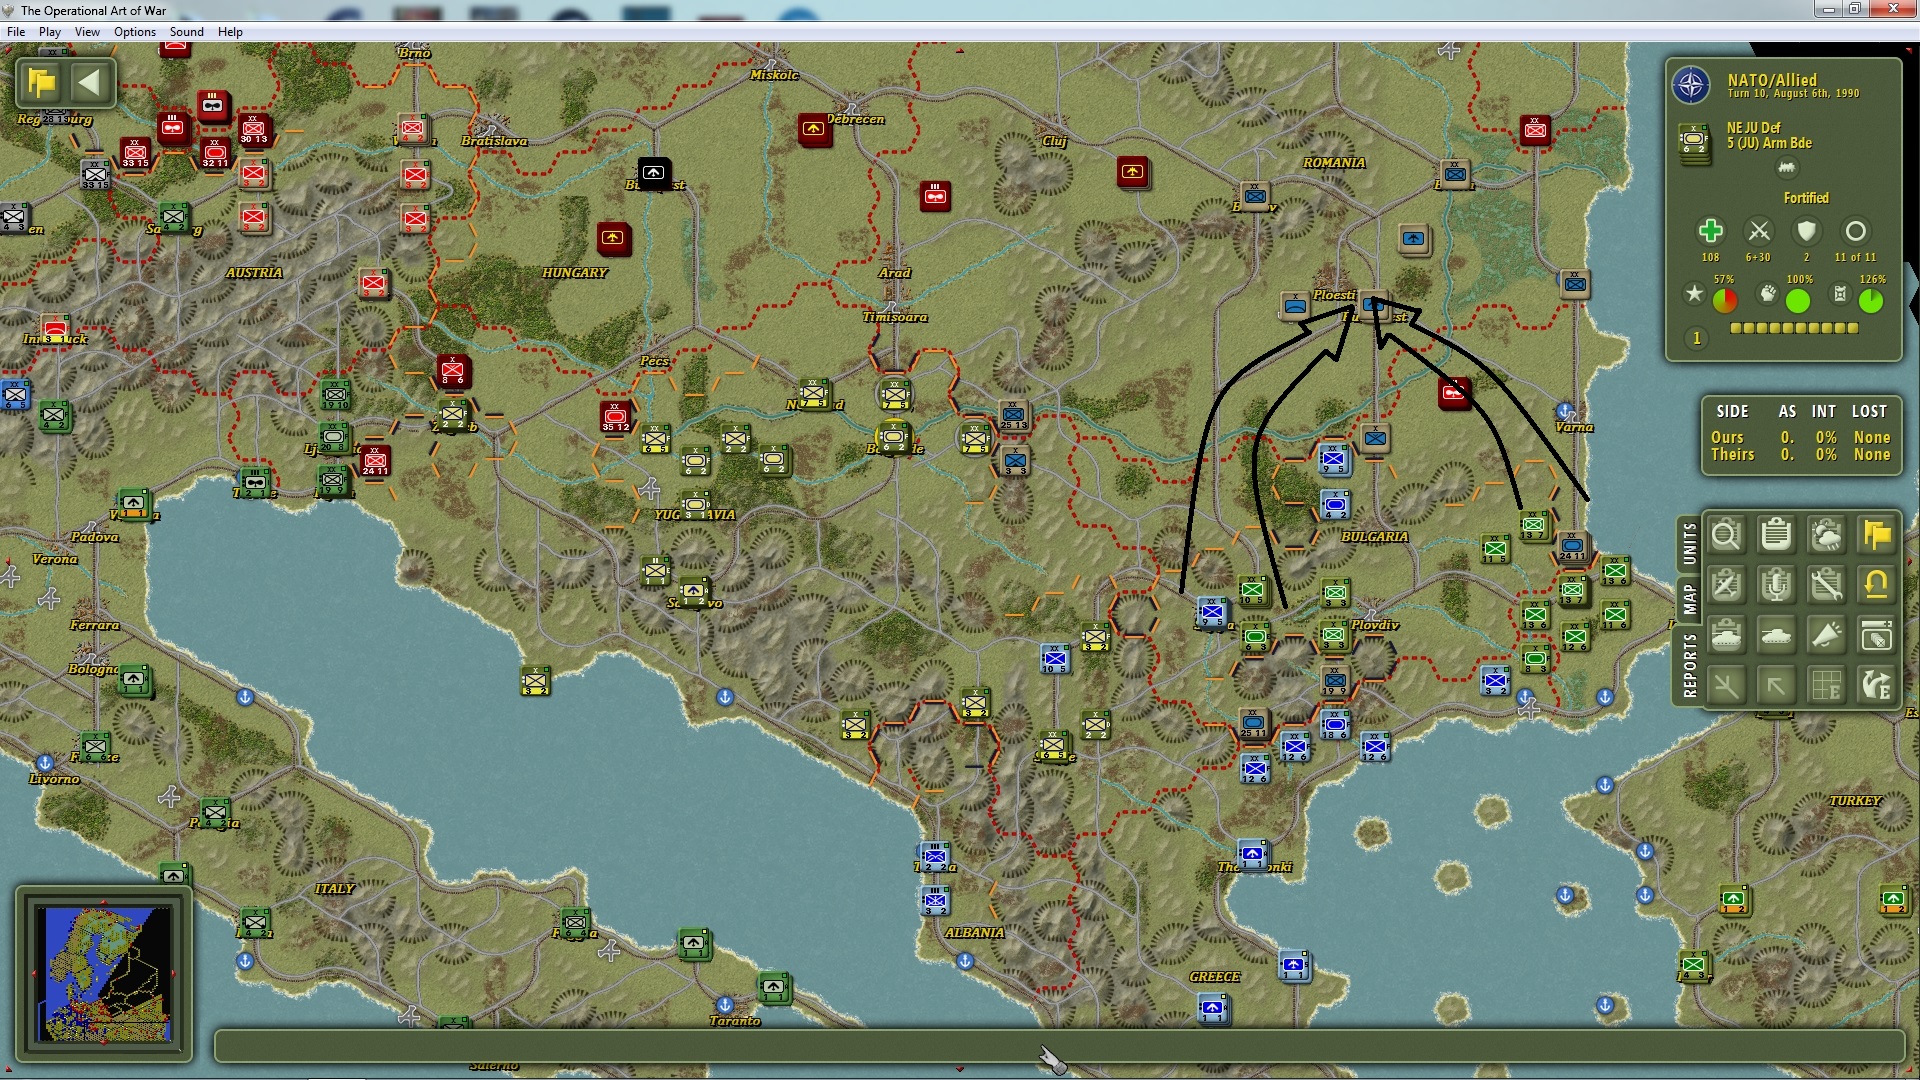
Task: Click the 'Theirs' row in combat summary
Action: tap(1800, 454)
